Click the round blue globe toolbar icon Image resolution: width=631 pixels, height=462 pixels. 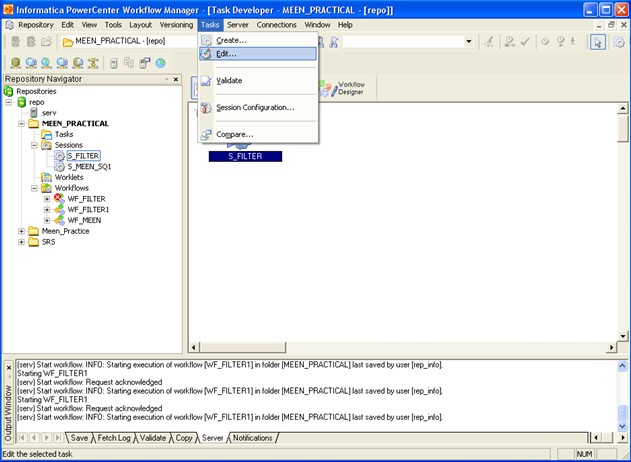point(161,63)
